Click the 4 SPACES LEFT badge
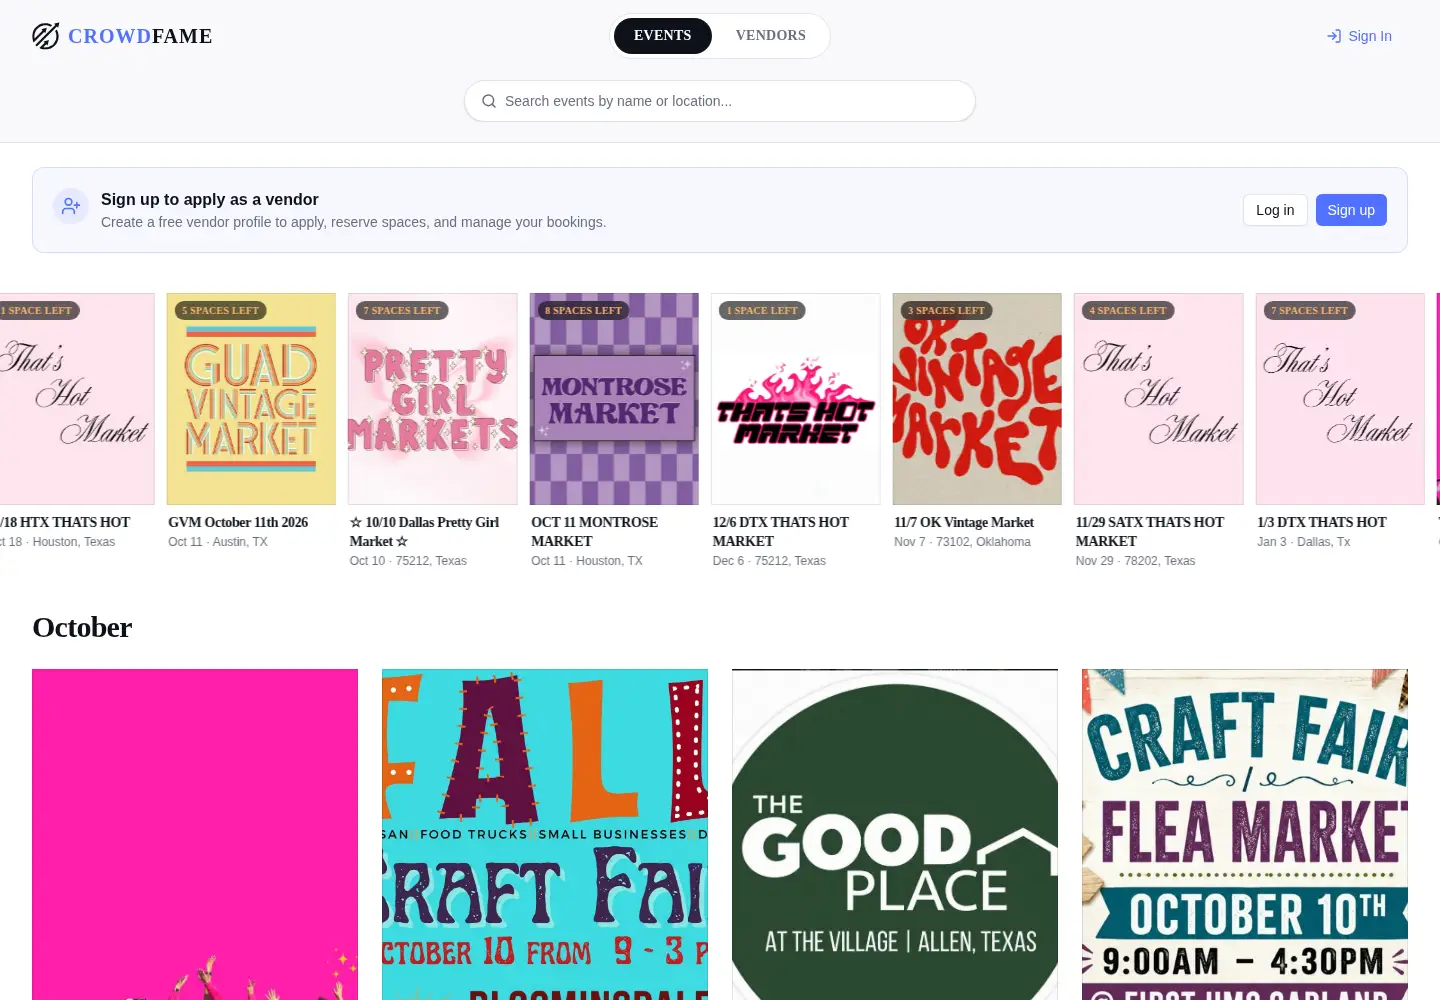The width and height of the screenshot is (1440, 1000). [x=1128, y=310]
